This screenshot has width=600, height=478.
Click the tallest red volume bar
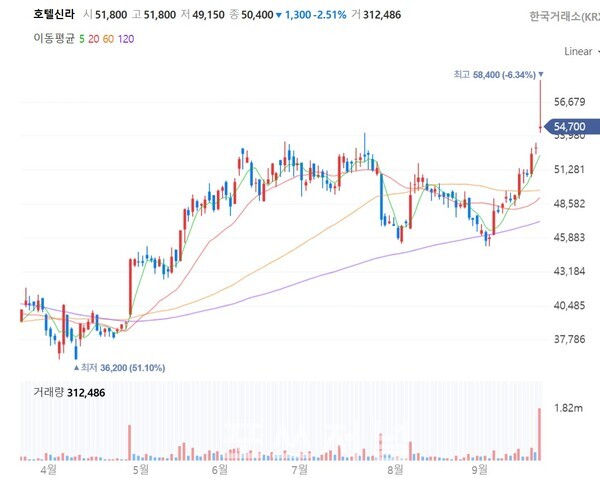click(539, 432)
